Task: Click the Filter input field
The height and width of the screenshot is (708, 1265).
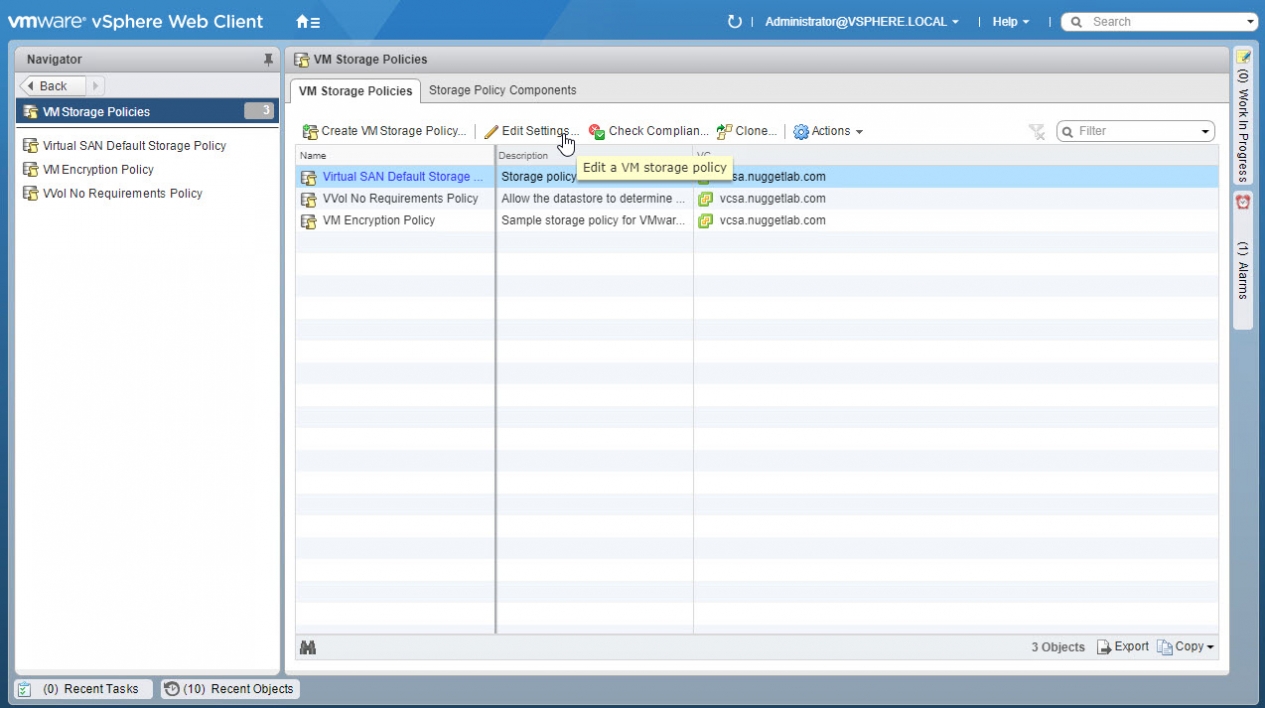Action: coord(1135,131)
